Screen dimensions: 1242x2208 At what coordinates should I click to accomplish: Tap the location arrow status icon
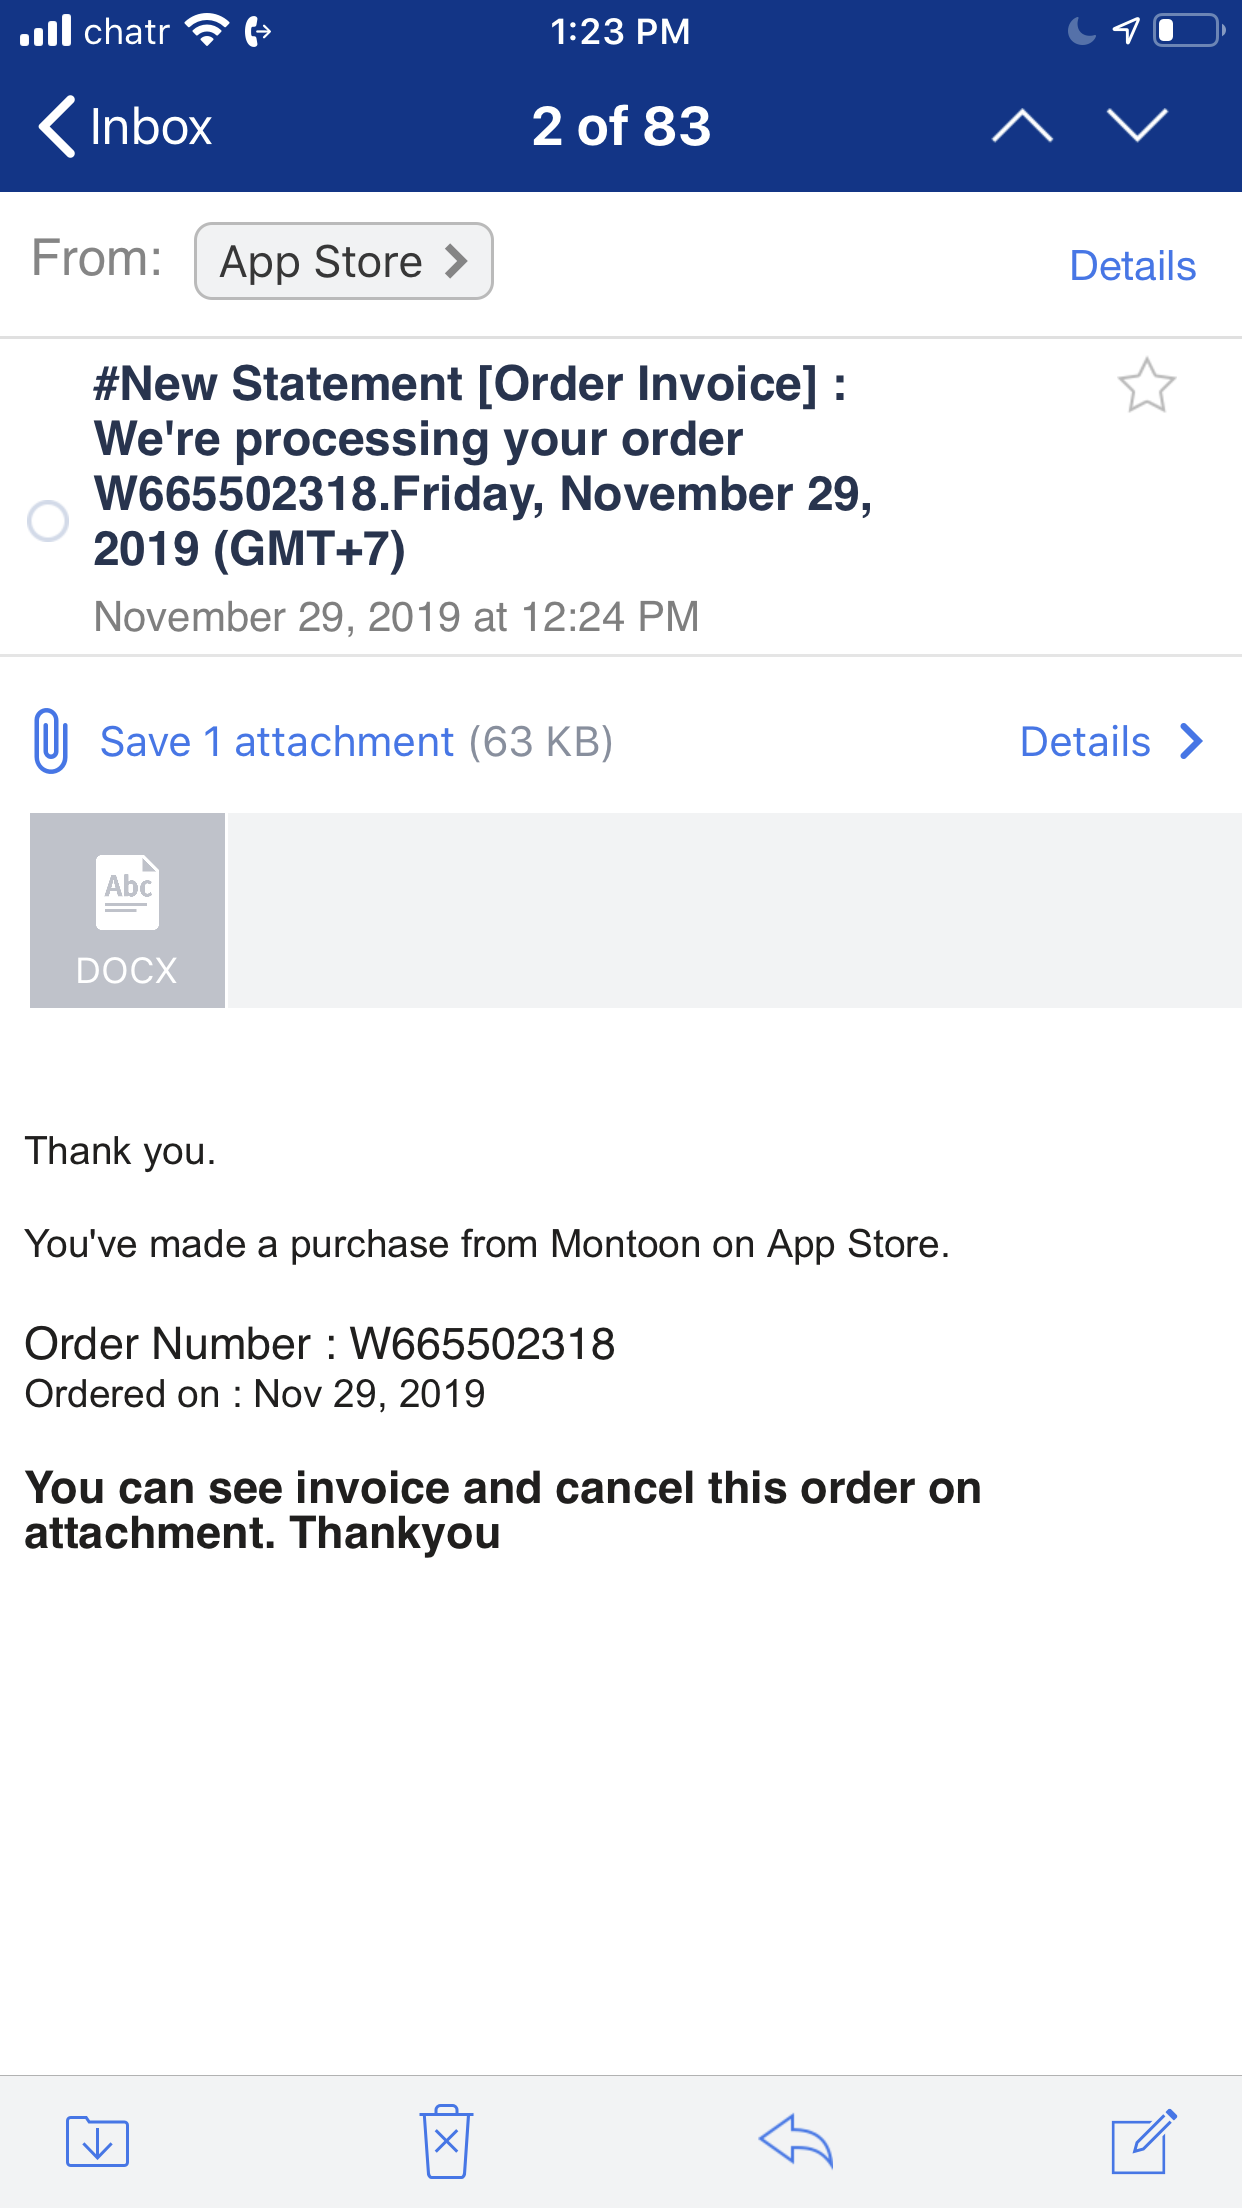[x=1124, y=32]
